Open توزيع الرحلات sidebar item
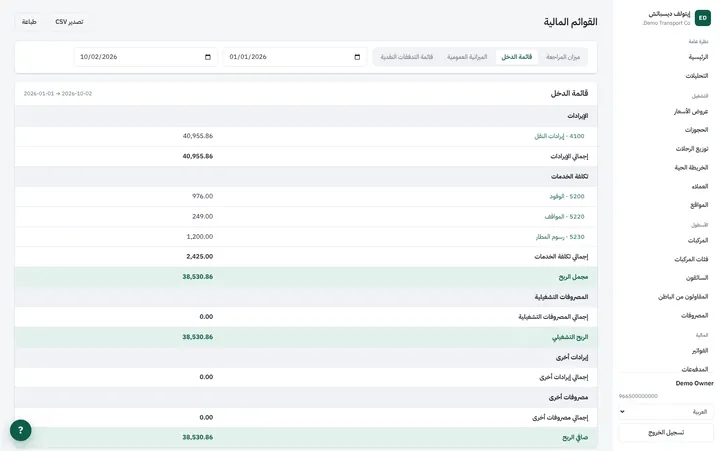Viewport: 720px width, 451px height. coord(692,149)
